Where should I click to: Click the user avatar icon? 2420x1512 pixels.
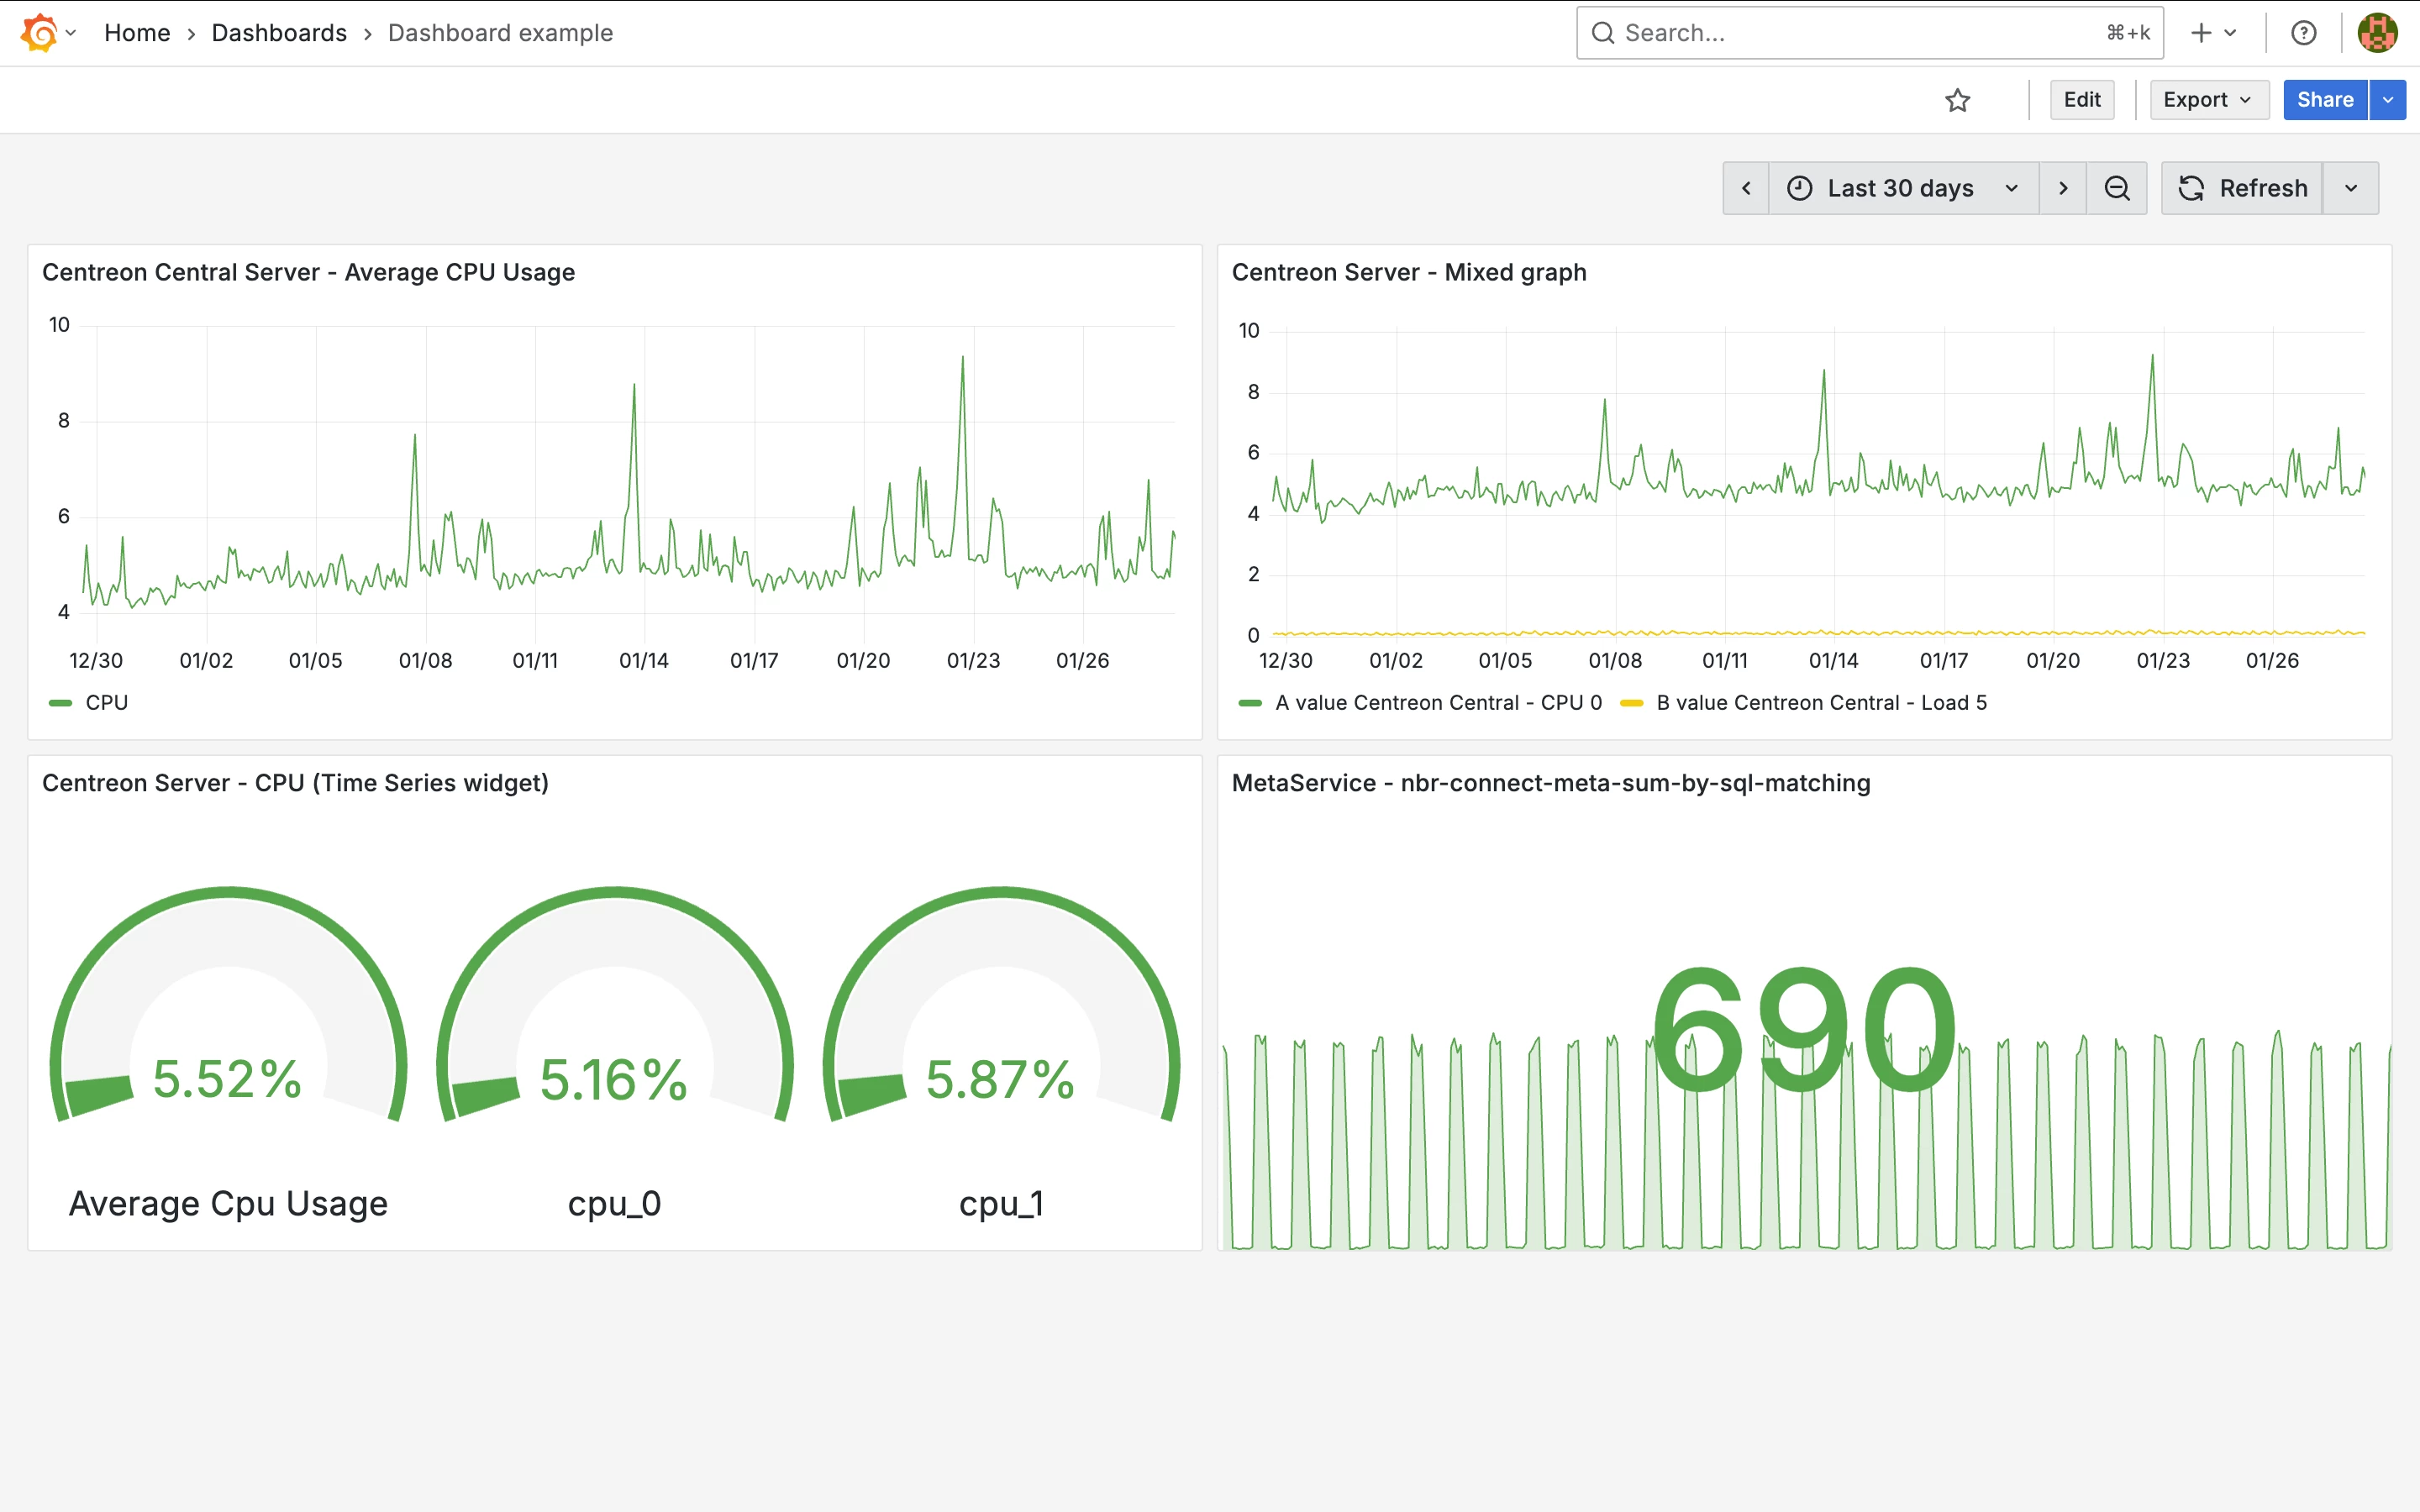coord(2377,33)
